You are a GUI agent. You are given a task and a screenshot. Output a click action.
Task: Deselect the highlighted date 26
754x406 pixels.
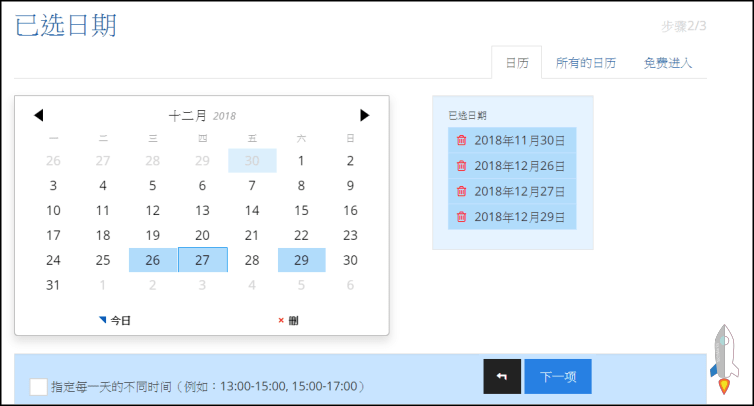153,260
